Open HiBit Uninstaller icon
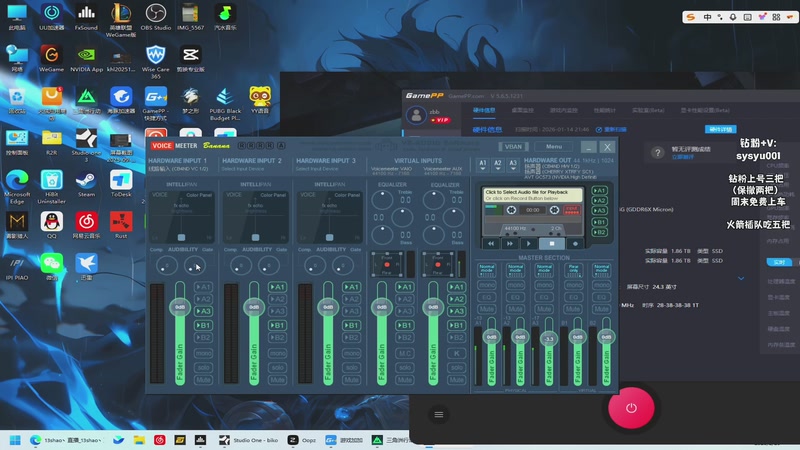The image size is (800, 450). [x=52, y=187]
